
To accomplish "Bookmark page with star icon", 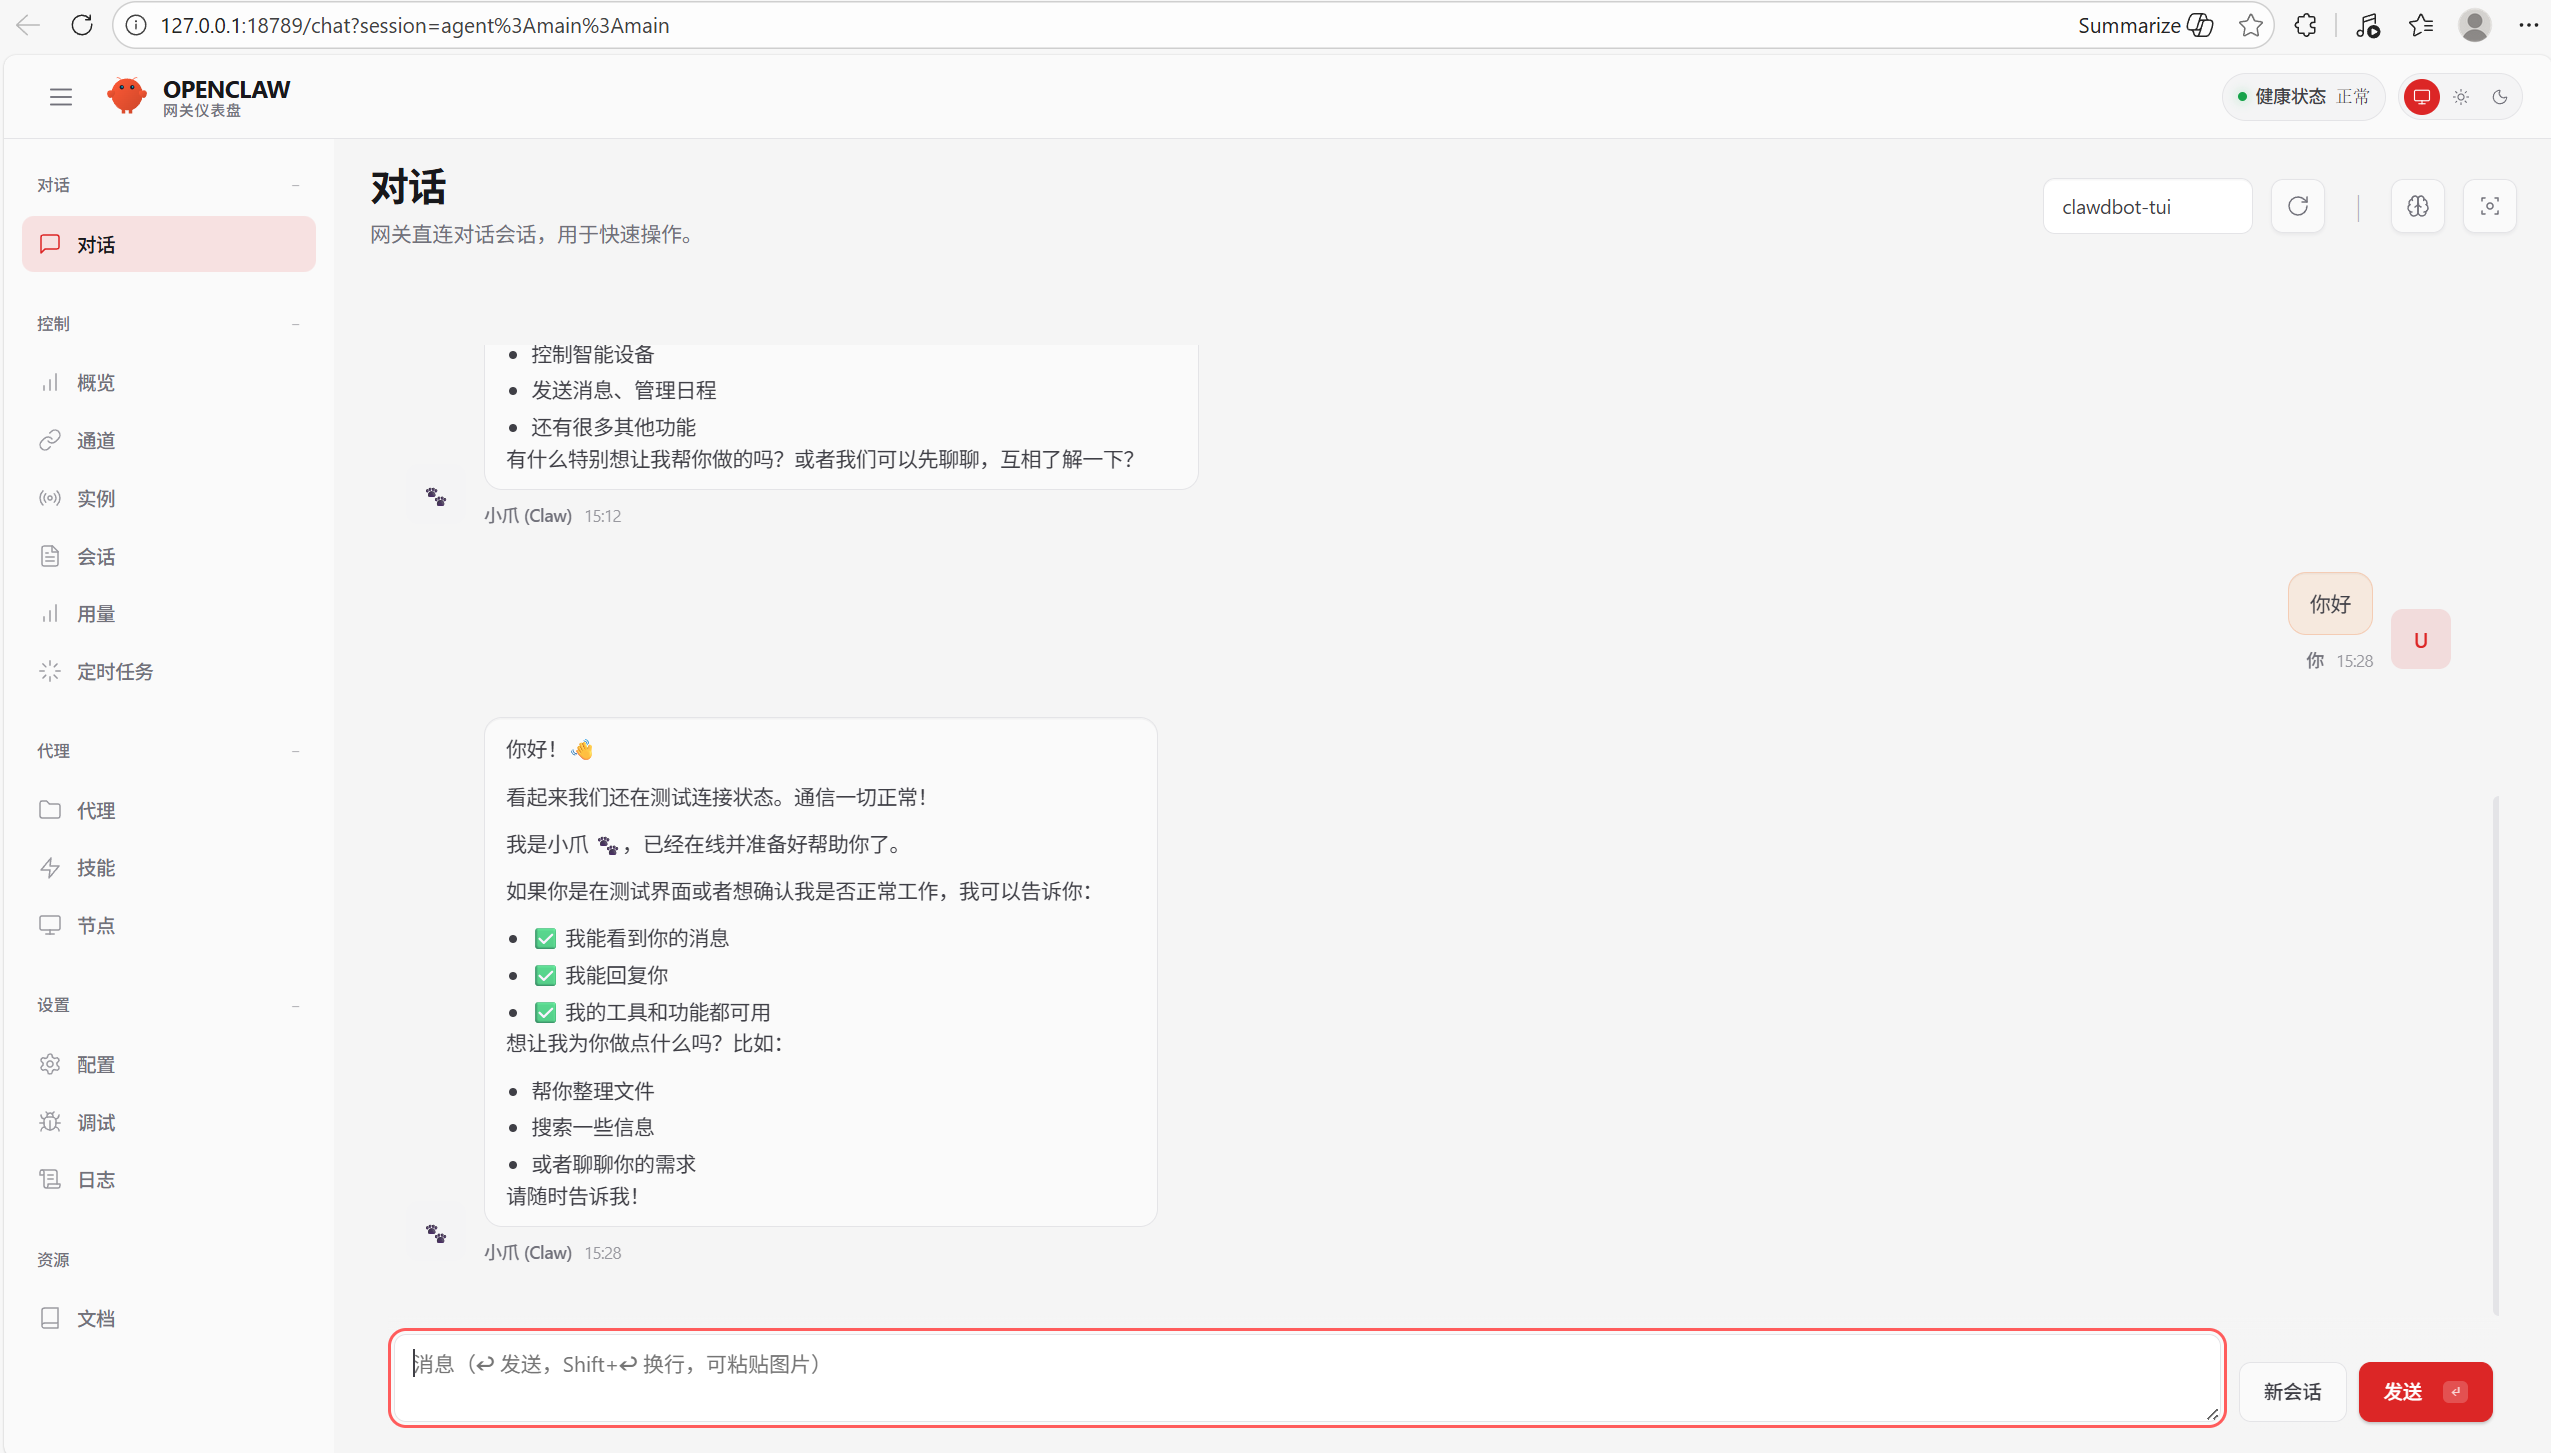I will 2250,25.
